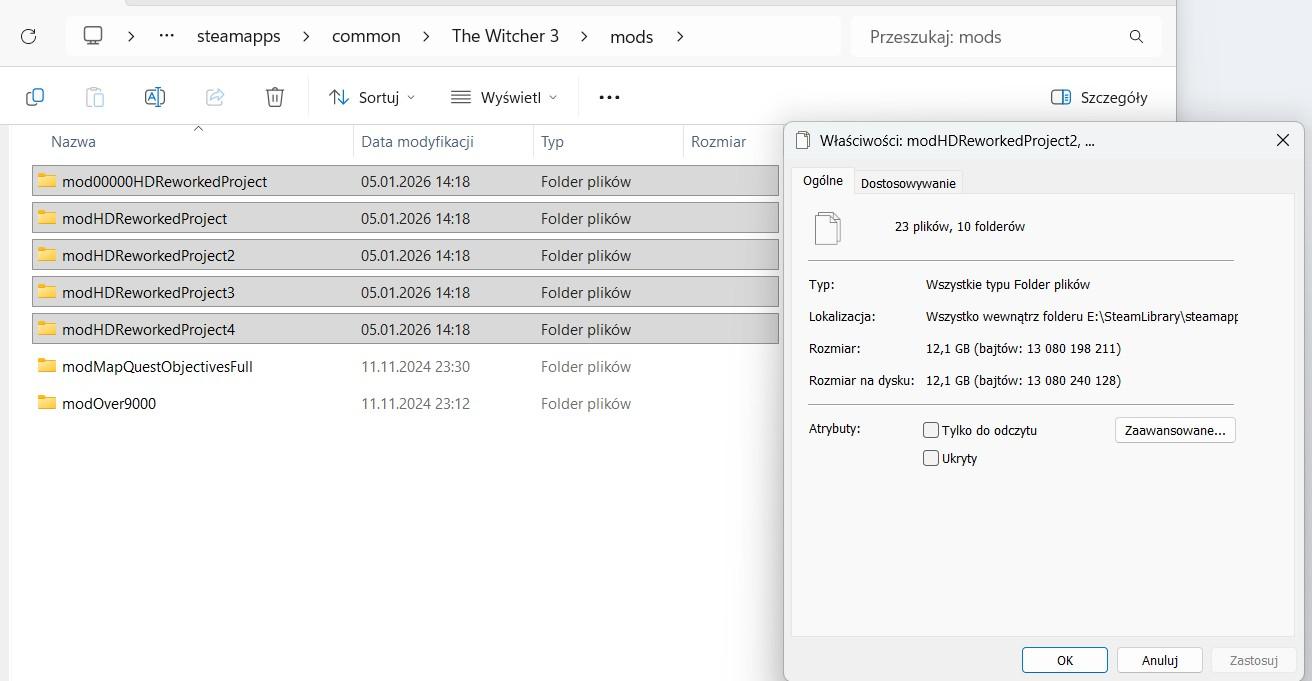
Task: Toggle the Szczegóły details pane
Action: [x=1099, y=97]
